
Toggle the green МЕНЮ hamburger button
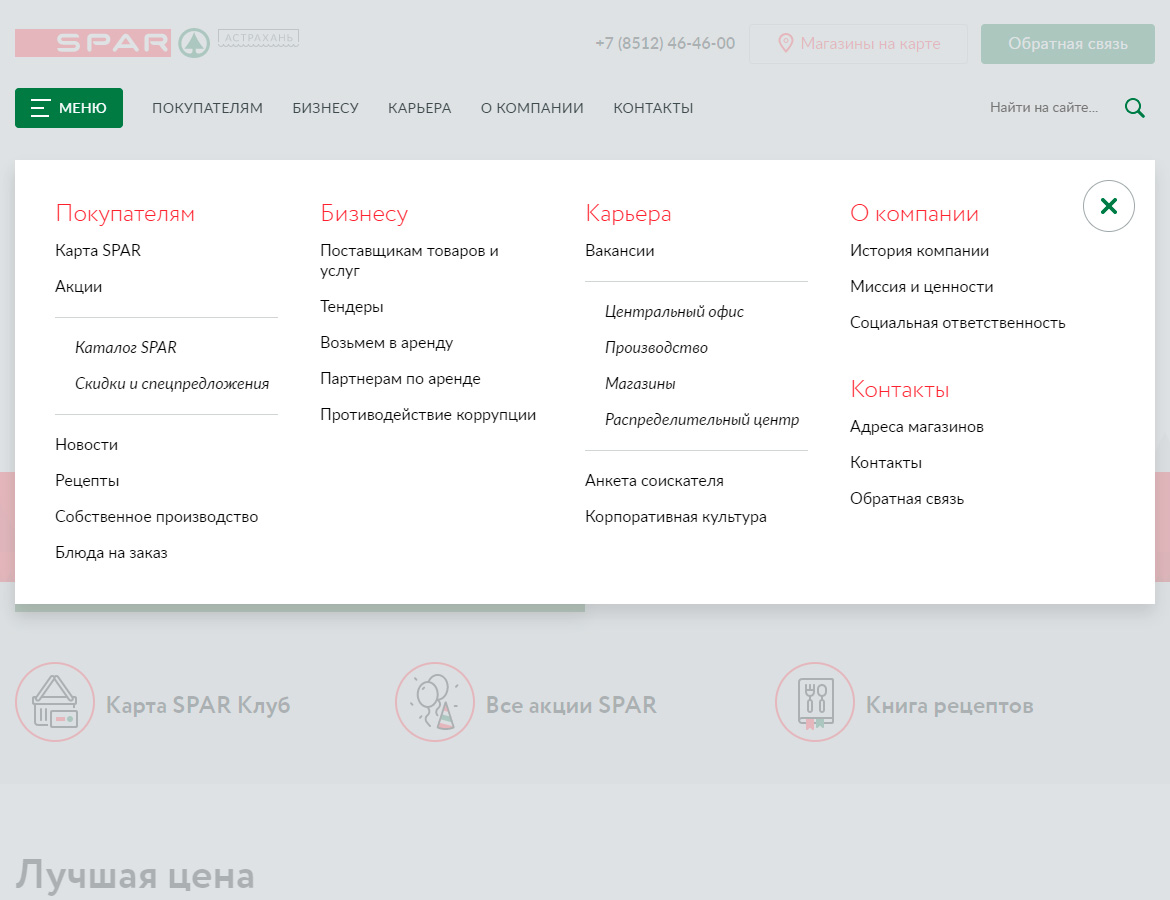click(x=69, y=108)
